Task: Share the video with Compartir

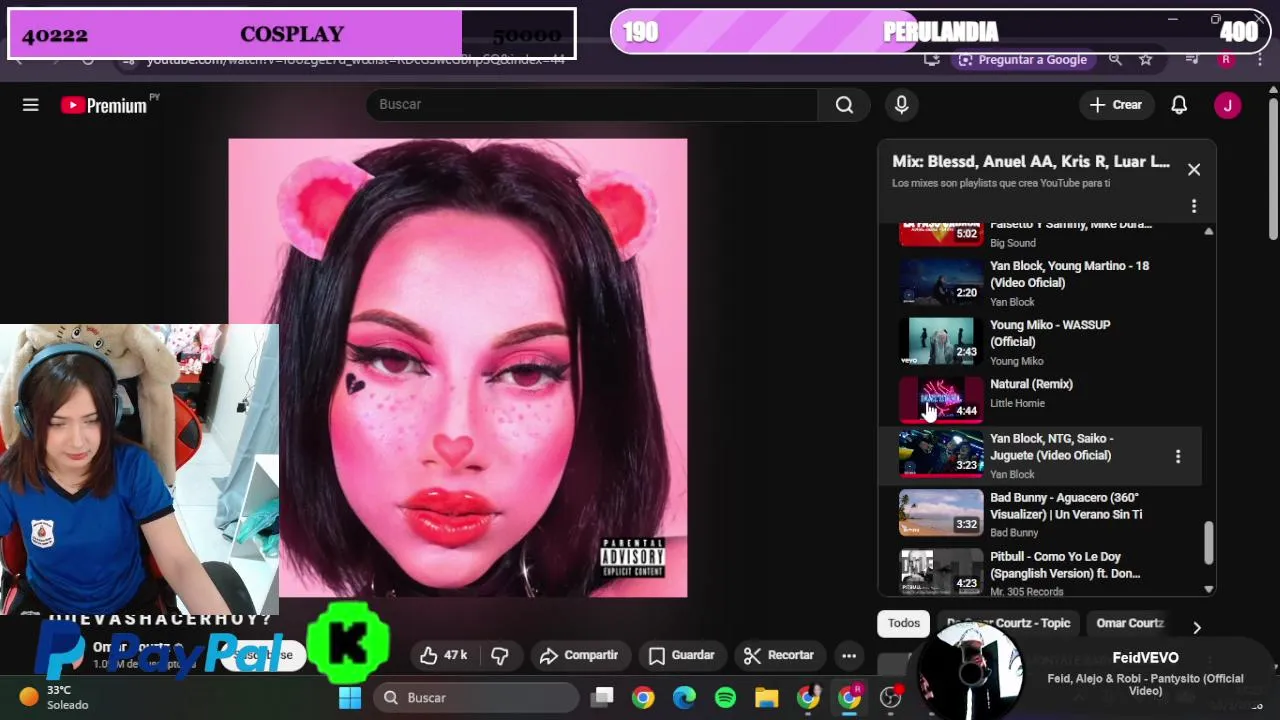Action: point(579,655)
